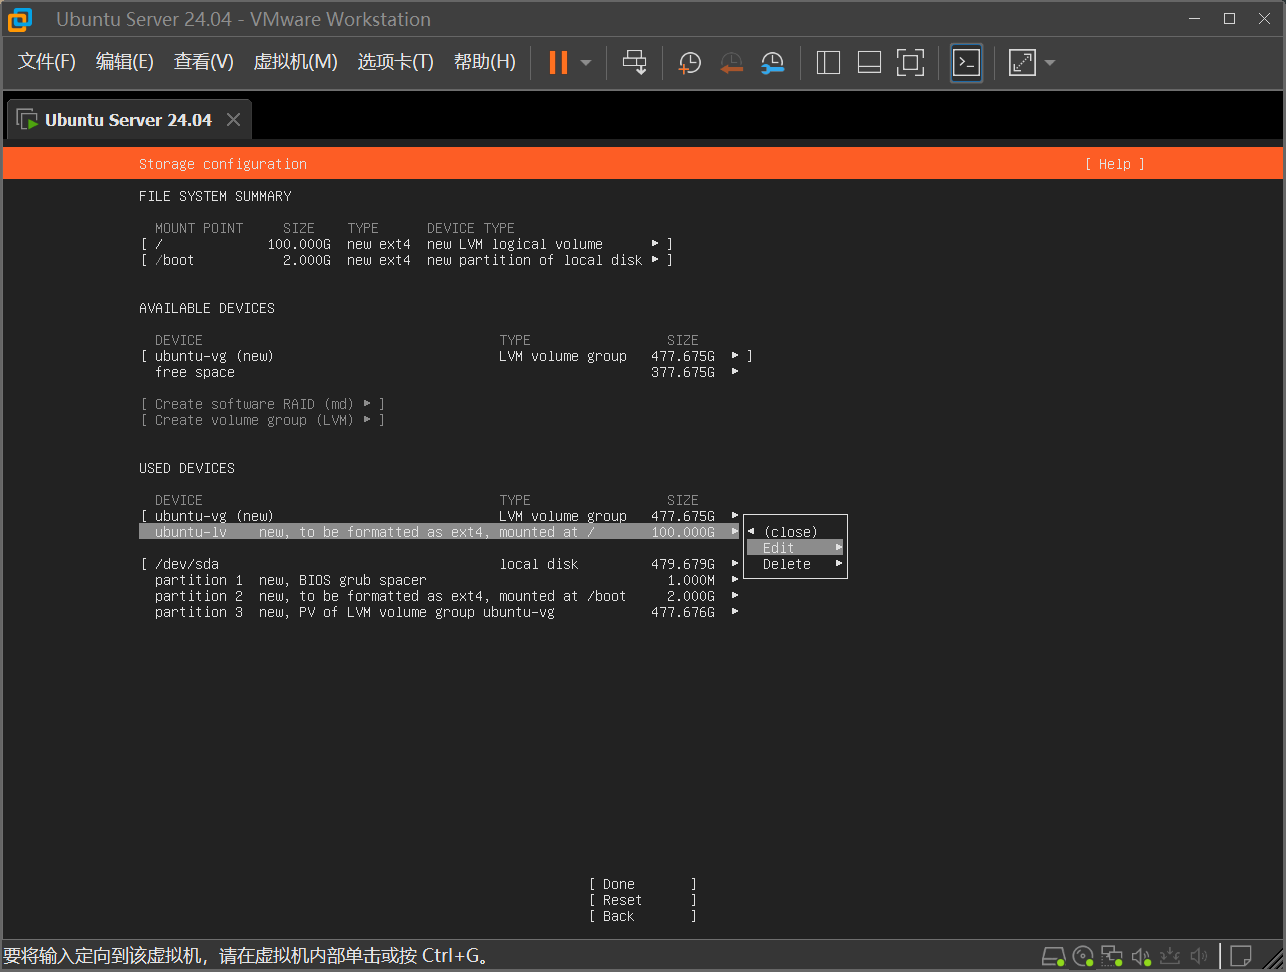The width and height of the screenshot is (1286, 972).
Task: Open the 虚拟机(M) menu
Action: [x=295, y=62]
